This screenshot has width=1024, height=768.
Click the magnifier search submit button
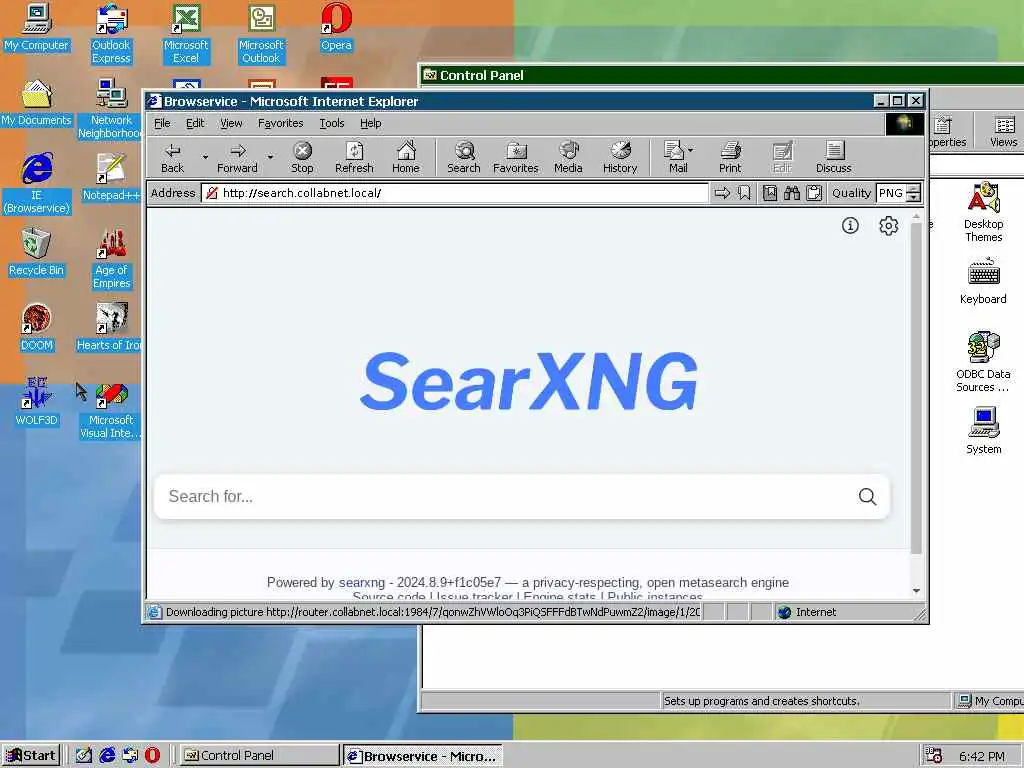pos(867,497)
